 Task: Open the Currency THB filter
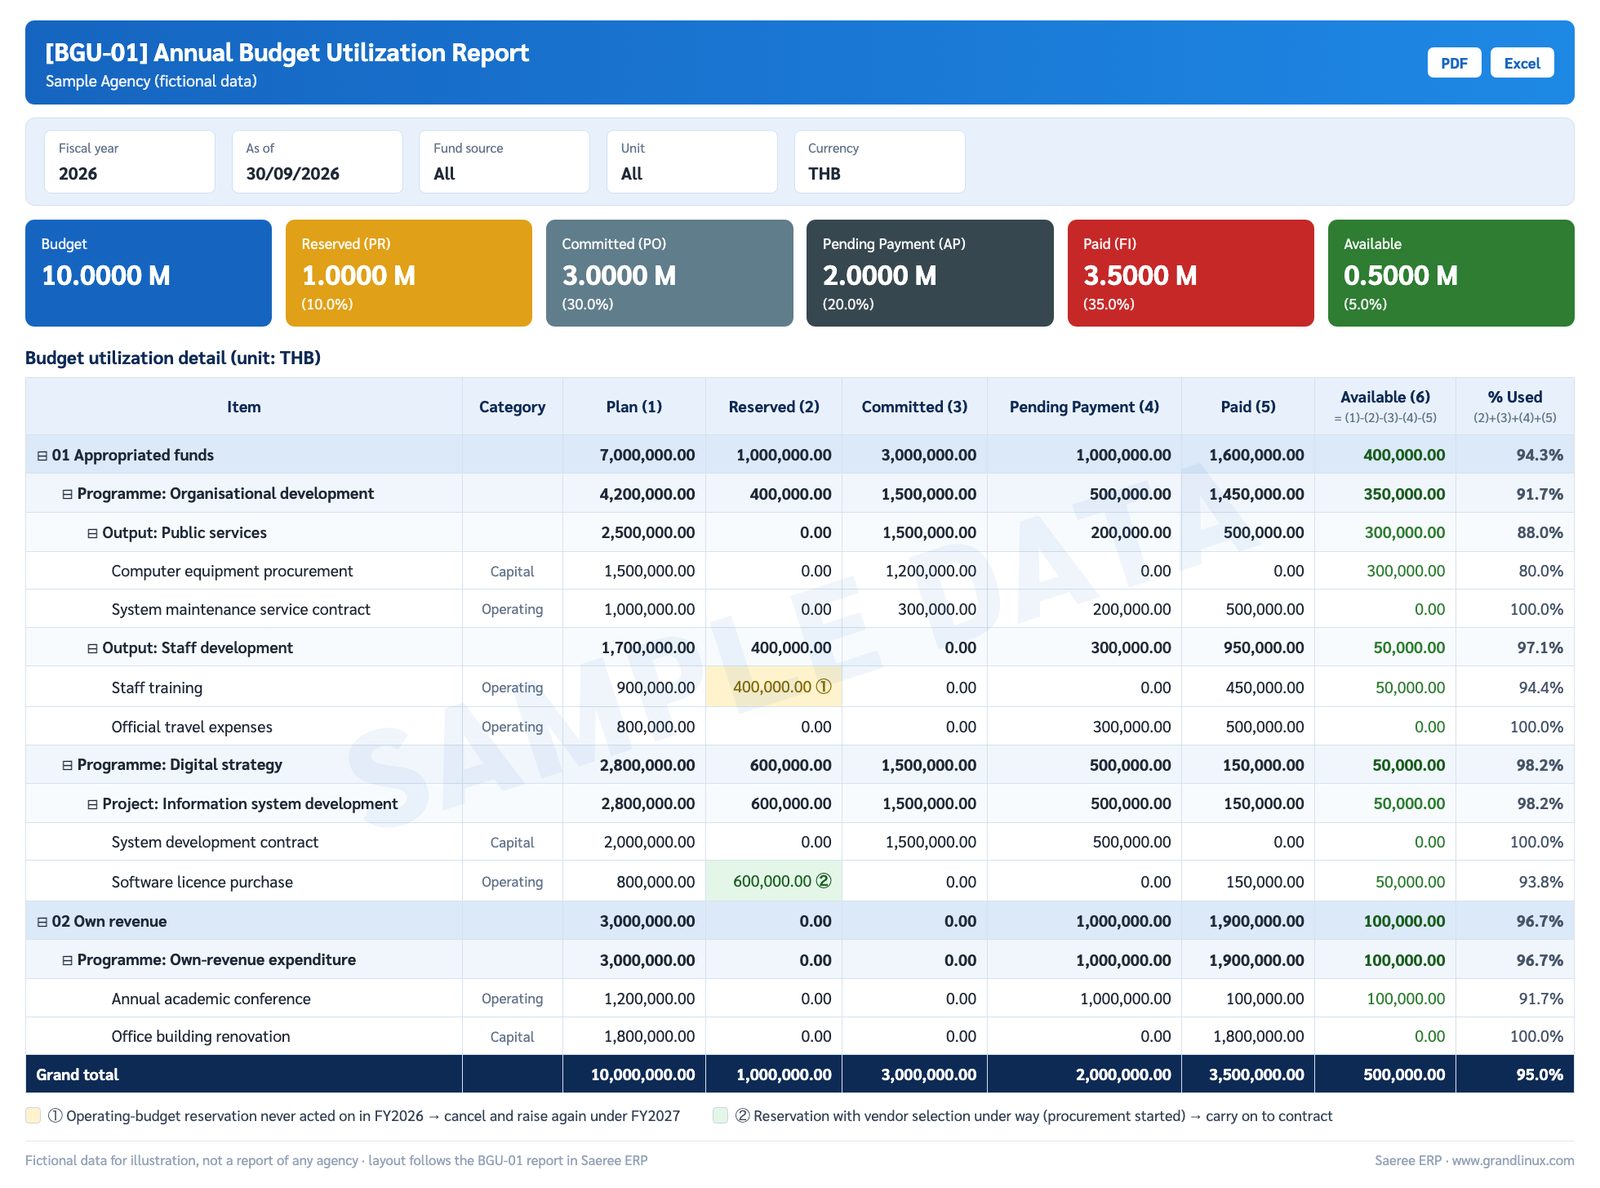click(879, 162)
